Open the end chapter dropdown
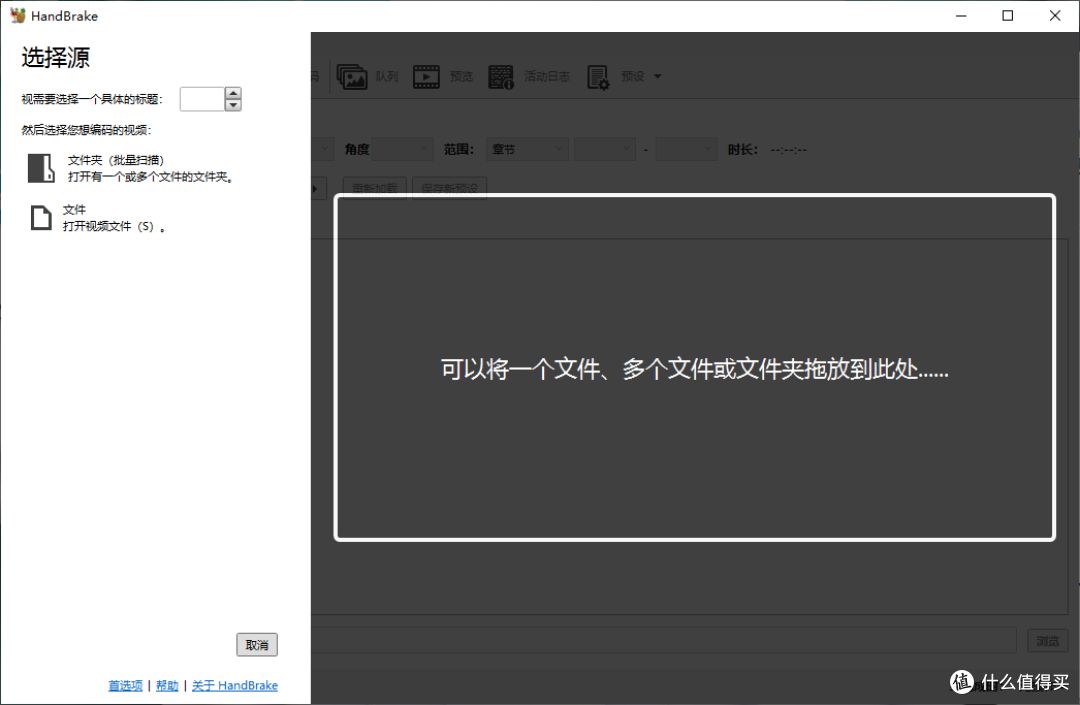 coord(687,149)
